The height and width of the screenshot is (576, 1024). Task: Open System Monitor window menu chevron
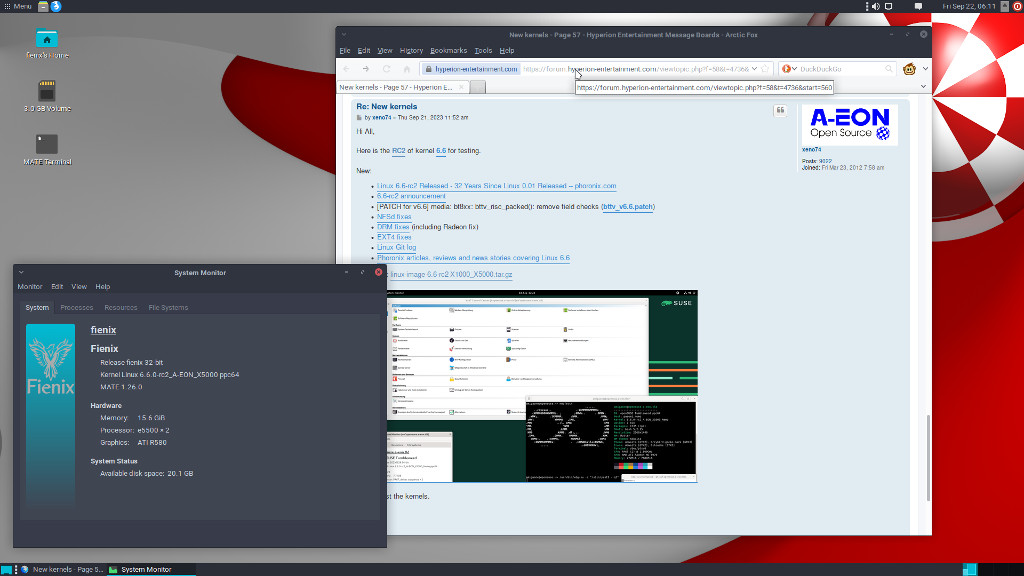point(21,272)
